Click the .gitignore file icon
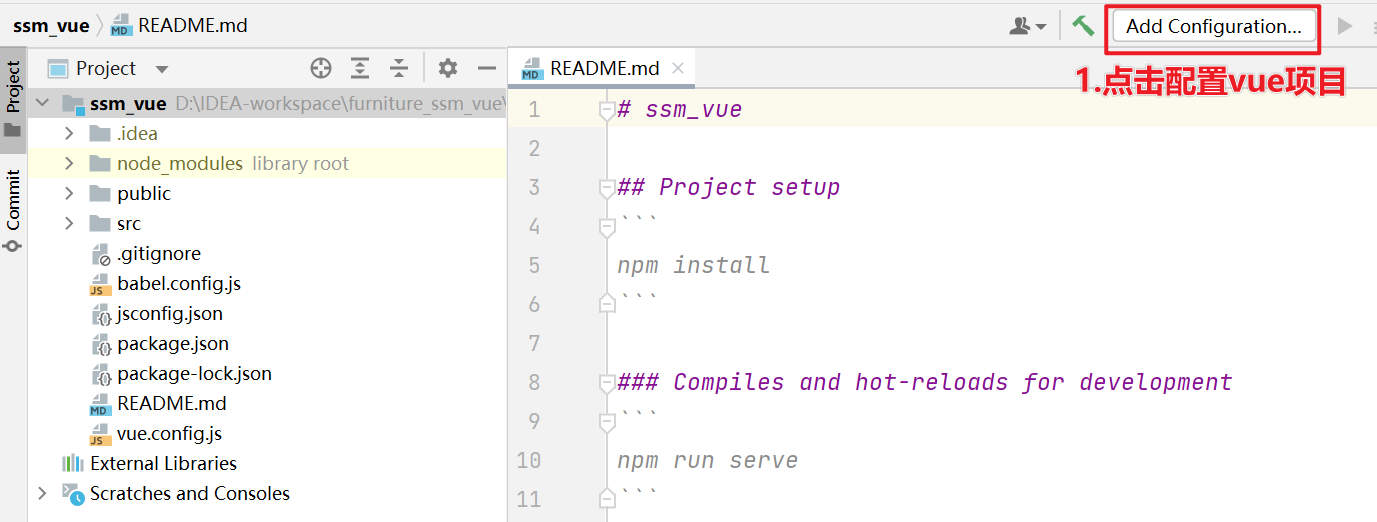Screen dimensions: 1377x522 (x=100, y=254)
